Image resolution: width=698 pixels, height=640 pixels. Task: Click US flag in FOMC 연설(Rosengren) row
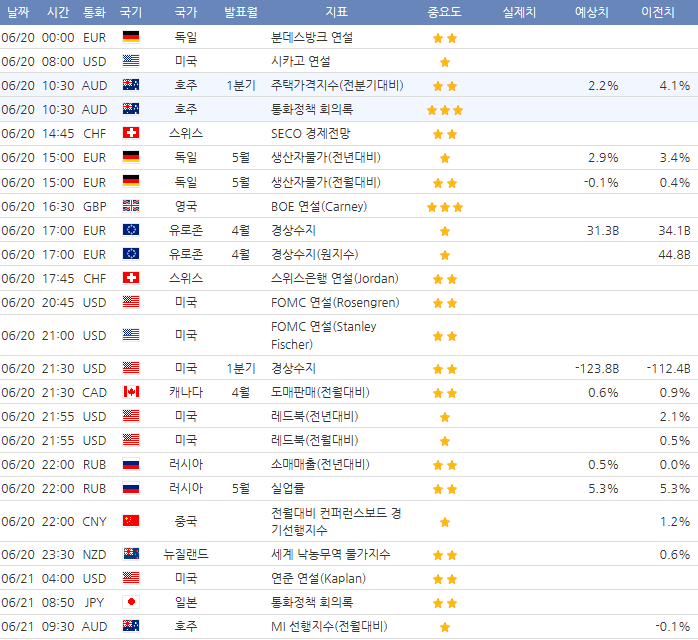point(131,302)
